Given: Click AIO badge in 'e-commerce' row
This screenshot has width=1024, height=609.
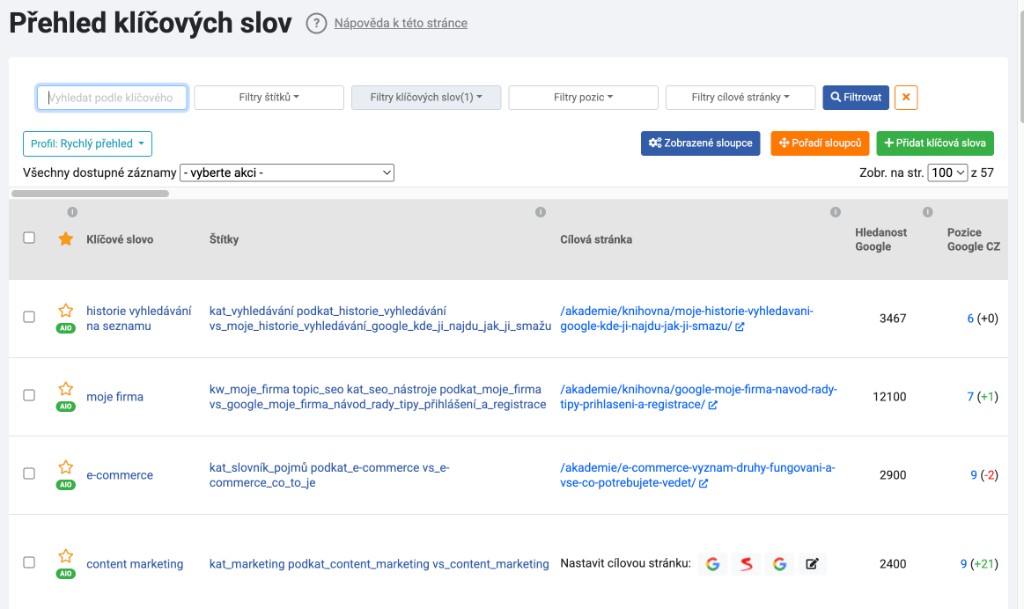Looking at the screenshot, I should click(x=66, y=485).
